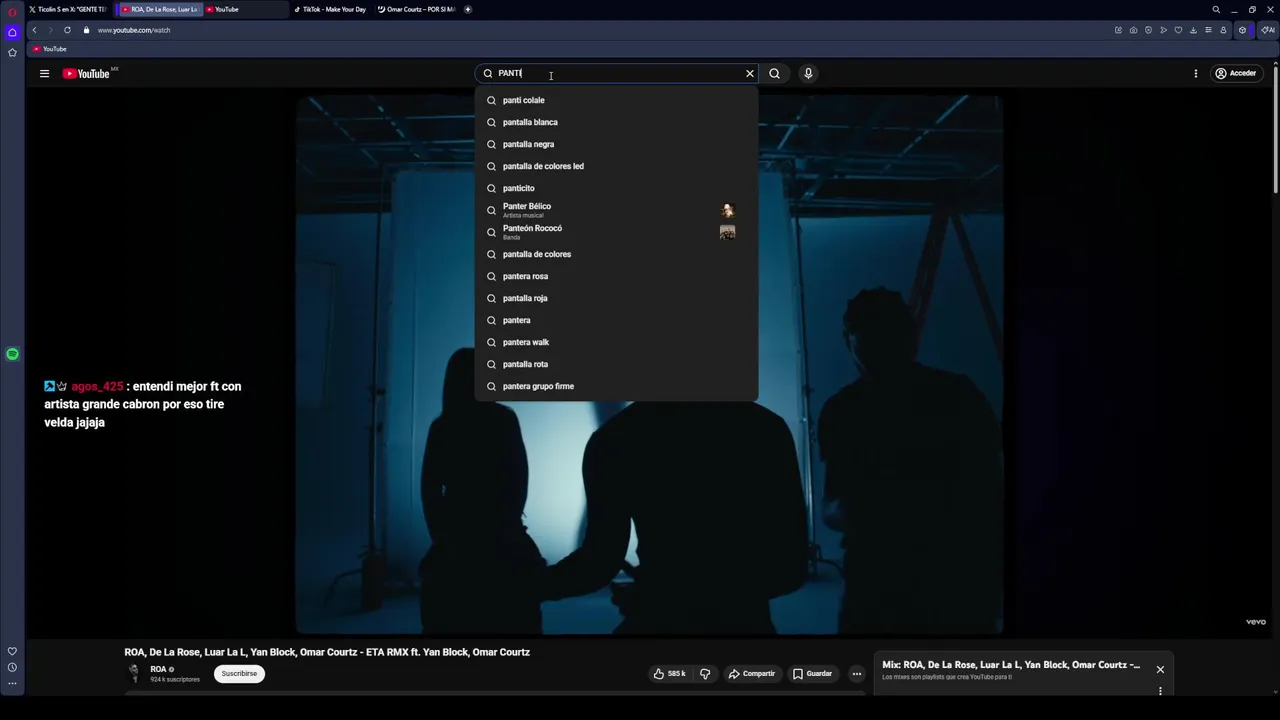Viewport: 1280px width, 720px height.
Task: Click the send flow arrow toolbar icon
Action: [x=1163, y=30]
